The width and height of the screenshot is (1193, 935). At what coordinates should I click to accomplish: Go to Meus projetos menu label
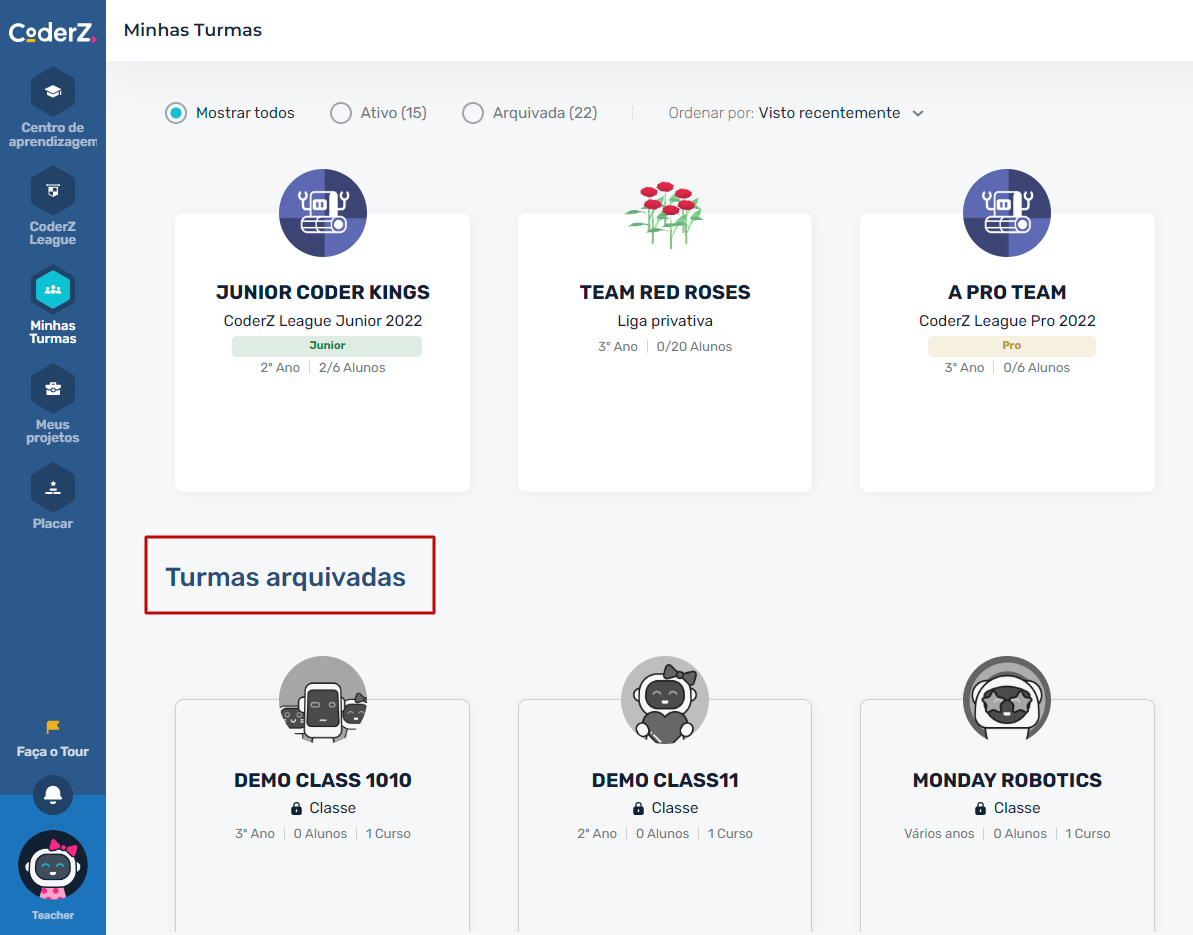point(52,431)
